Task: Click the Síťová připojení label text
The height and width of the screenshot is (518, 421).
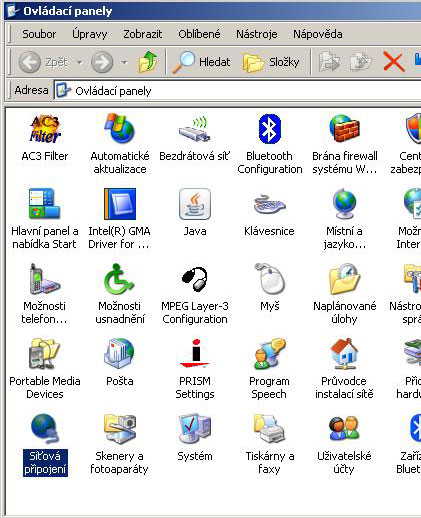Action: click(45, 463)
